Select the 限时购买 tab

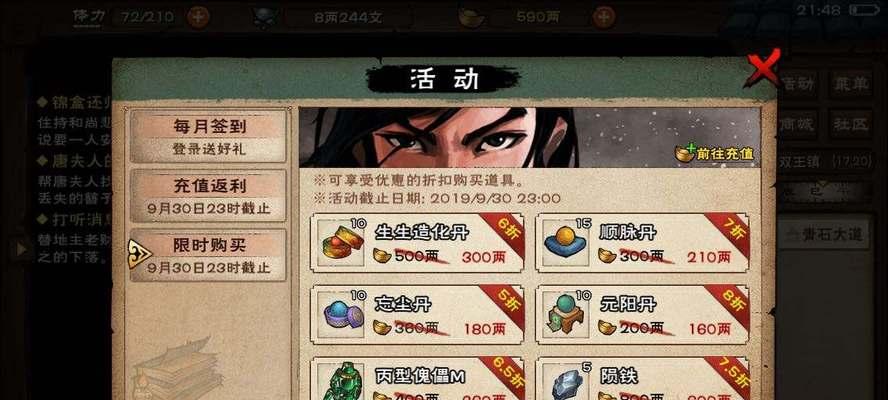(x=209, y=256)
